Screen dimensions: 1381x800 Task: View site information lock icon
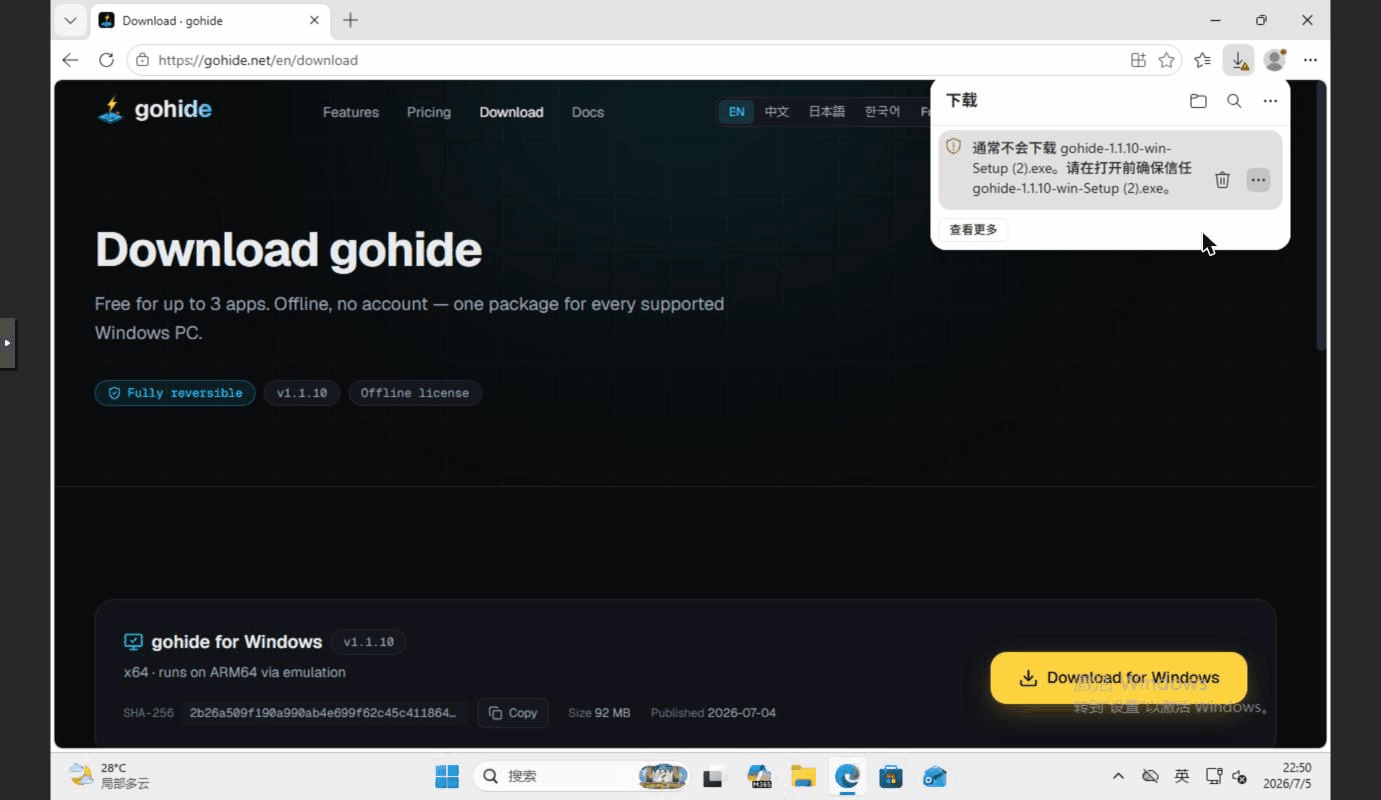coord(143,60)
